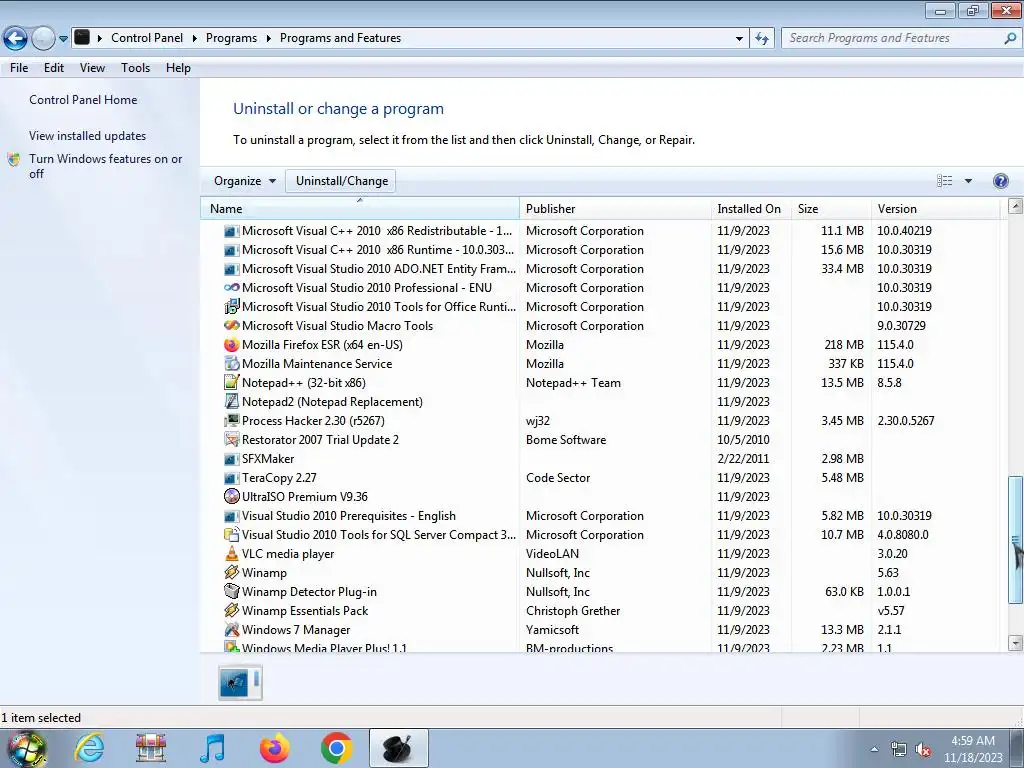Open the view options dropdown arrow
1024x768 pixels.
(x=968, y=181)
